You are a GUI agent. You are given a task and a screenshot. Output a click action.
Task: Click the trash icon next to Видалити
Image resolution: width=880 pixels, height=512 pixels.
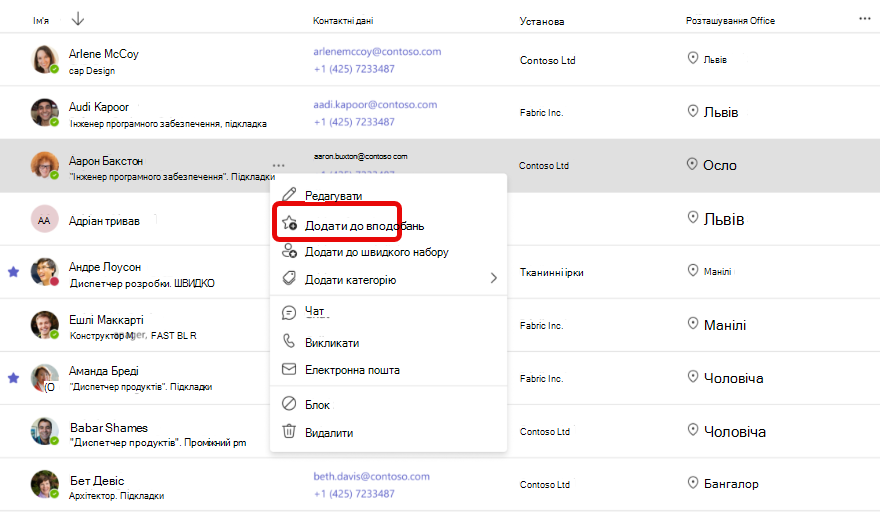(x=289, y=431)
